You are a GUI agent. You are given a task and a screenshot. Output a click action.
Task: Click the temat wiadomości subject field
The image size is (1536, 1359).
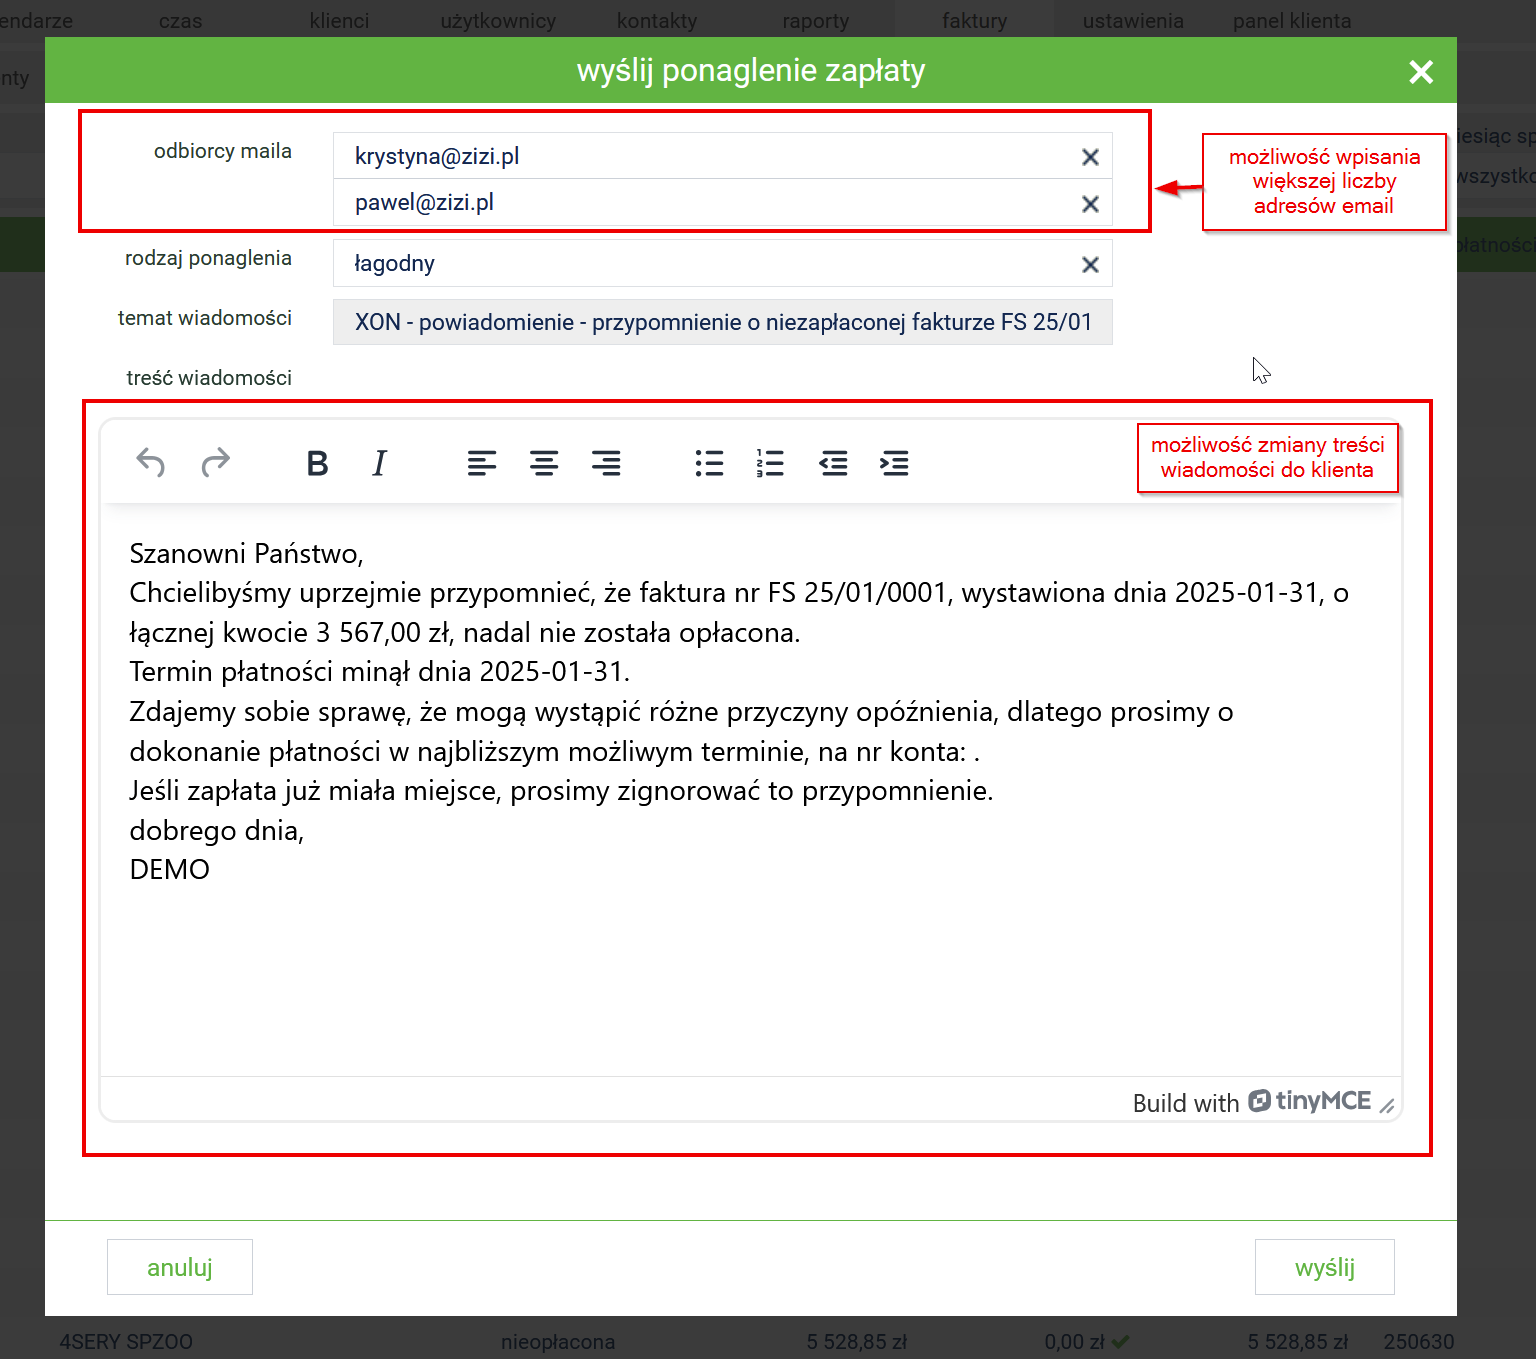722,322
